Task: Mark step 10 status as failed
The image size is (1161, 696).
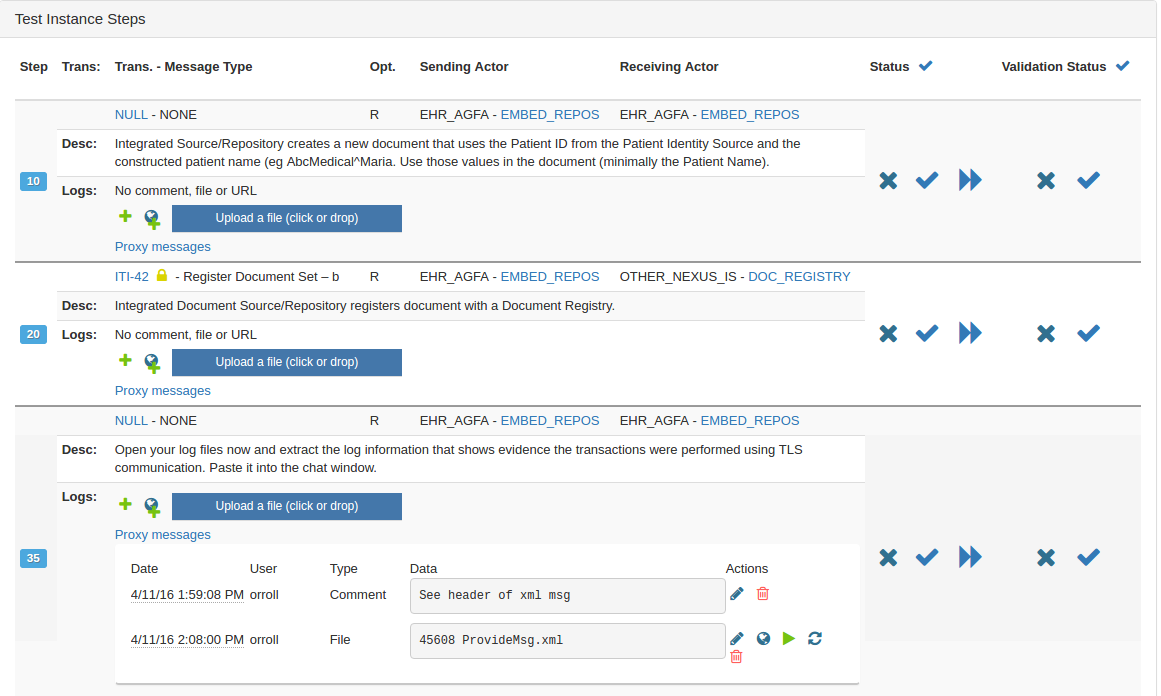Action: point(888,180)
